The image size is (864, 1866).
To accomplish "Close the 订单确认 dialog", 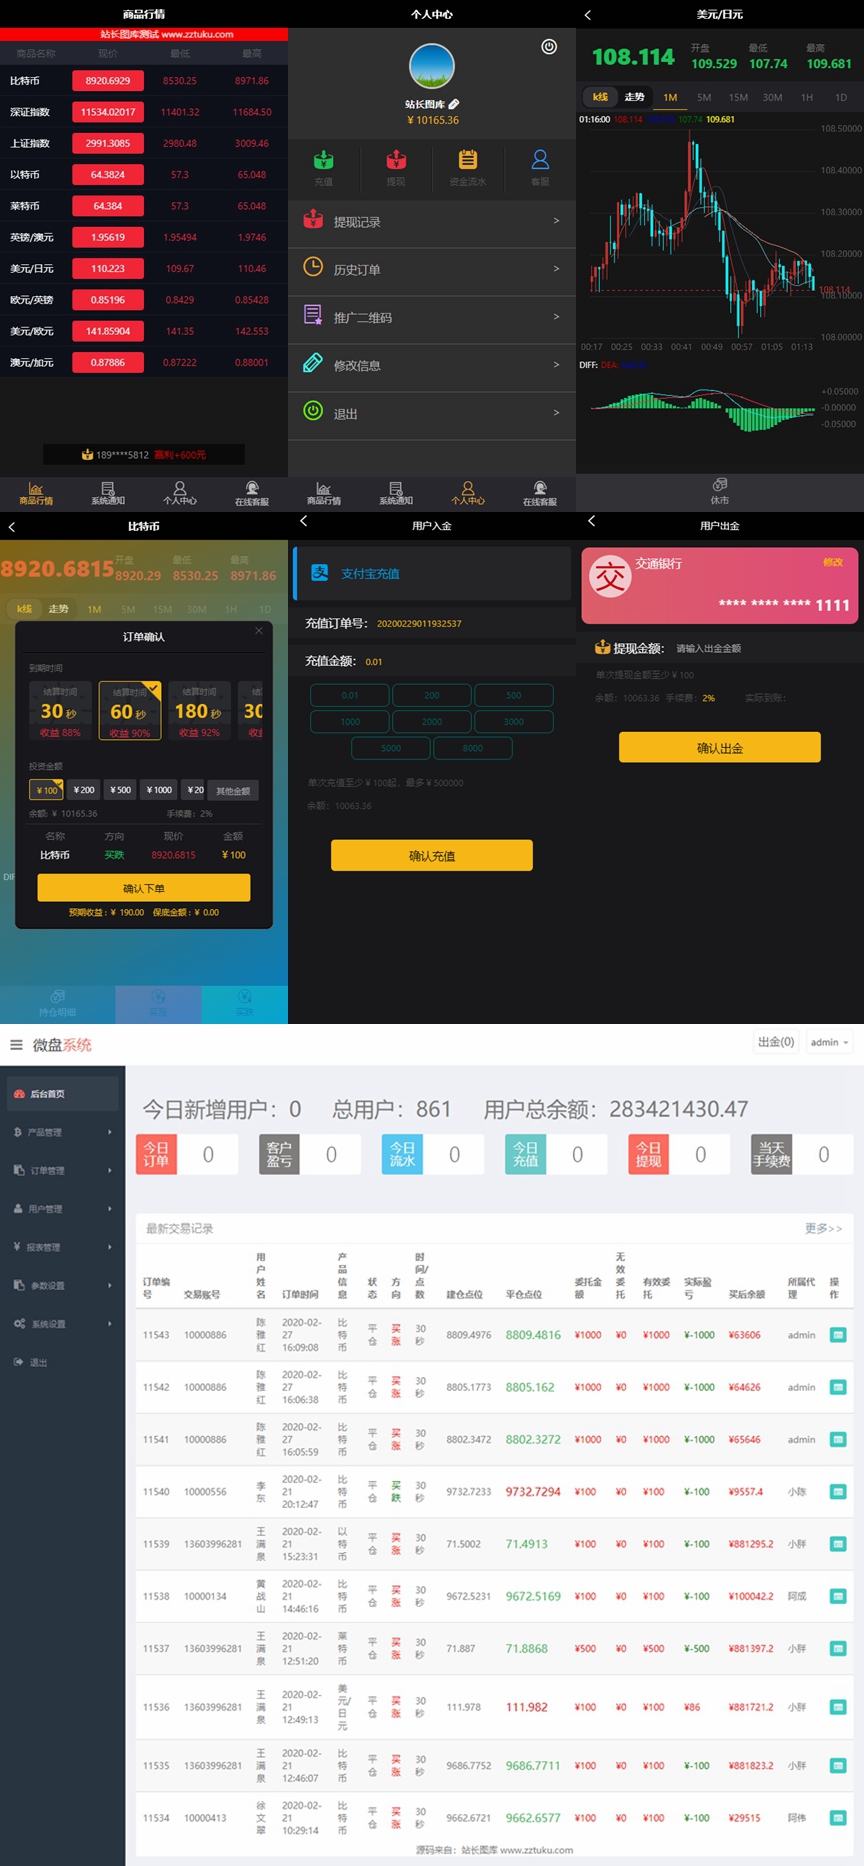I will click(259, 631).
